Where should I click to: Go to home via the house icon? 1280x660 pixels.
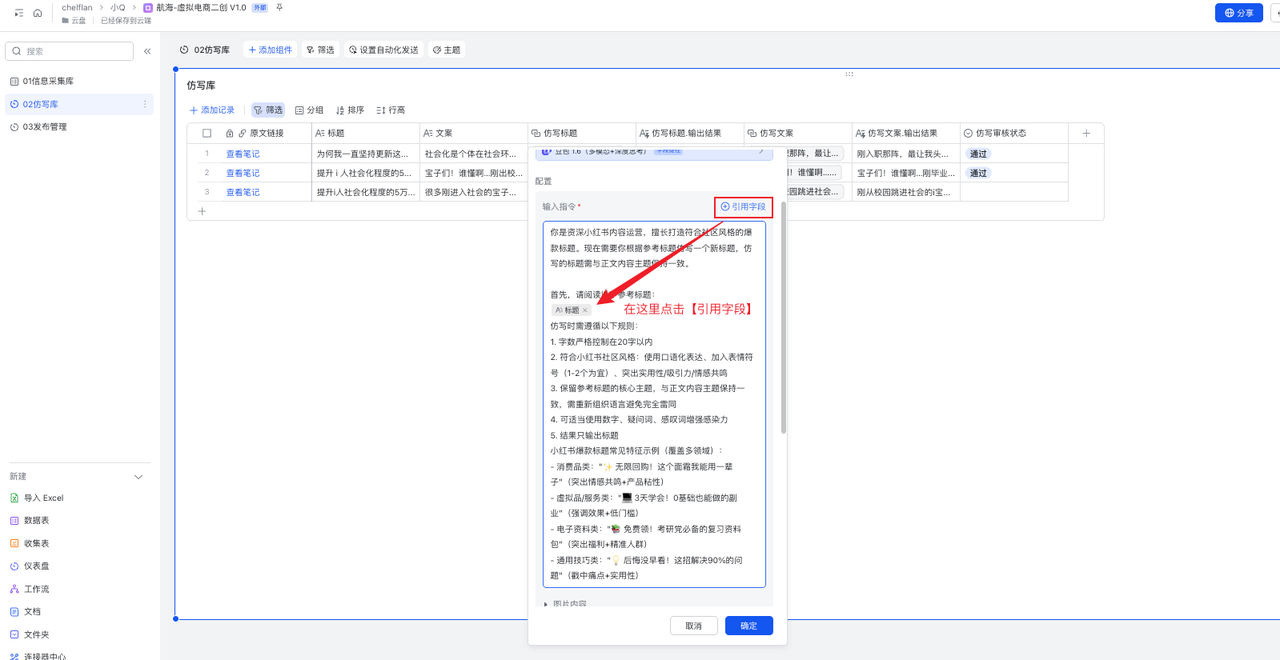(38, 13)
